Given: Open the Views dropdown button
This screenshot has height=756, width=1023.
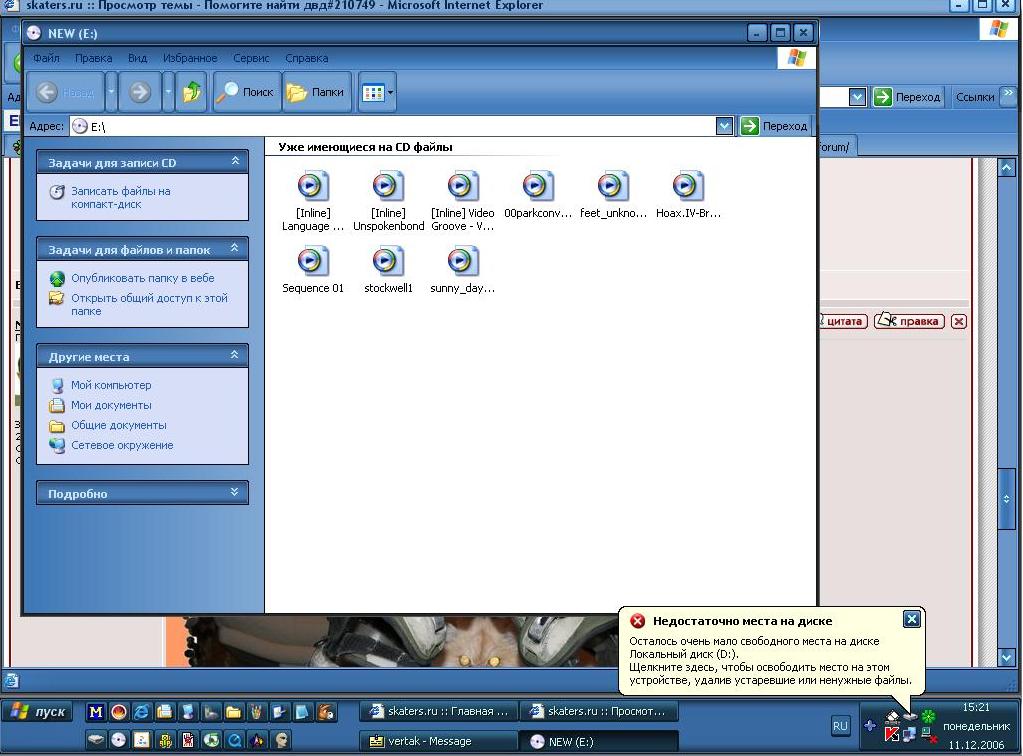Looking at the screenshot, I should [377, 92].
